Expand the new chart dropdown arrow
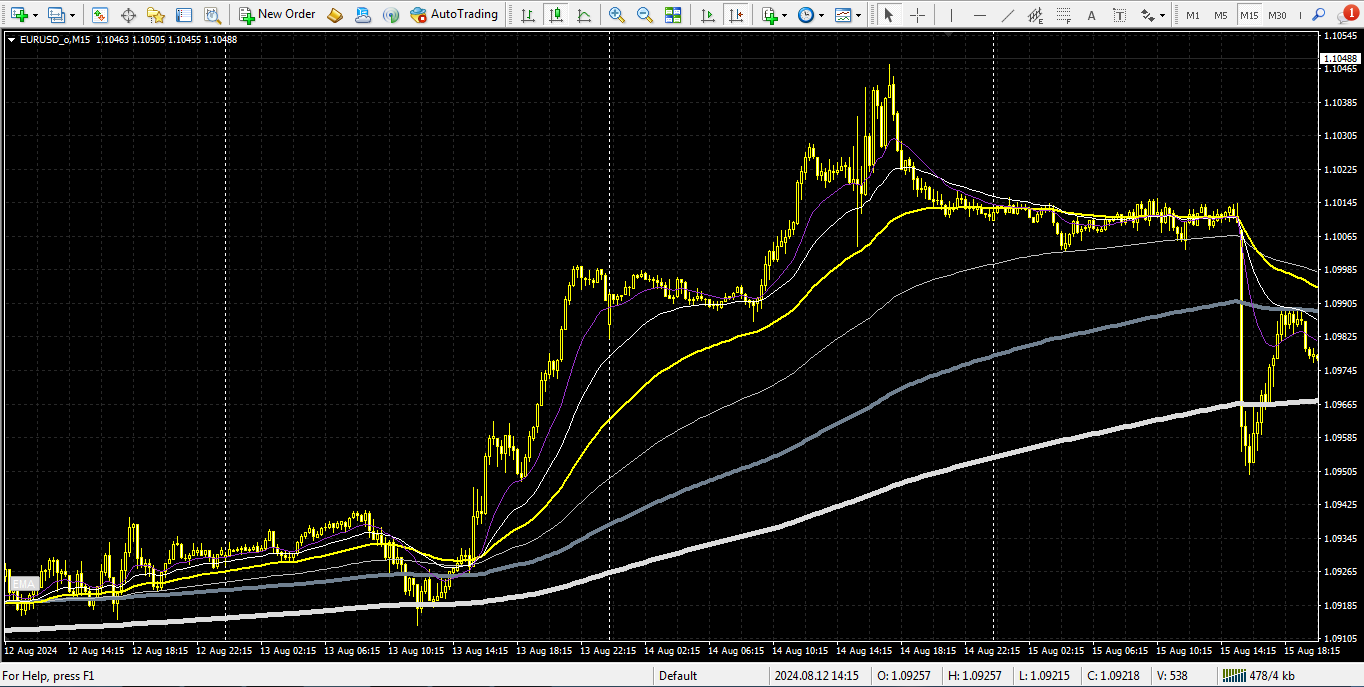1364x687 pixels. [x=35, y=15]
